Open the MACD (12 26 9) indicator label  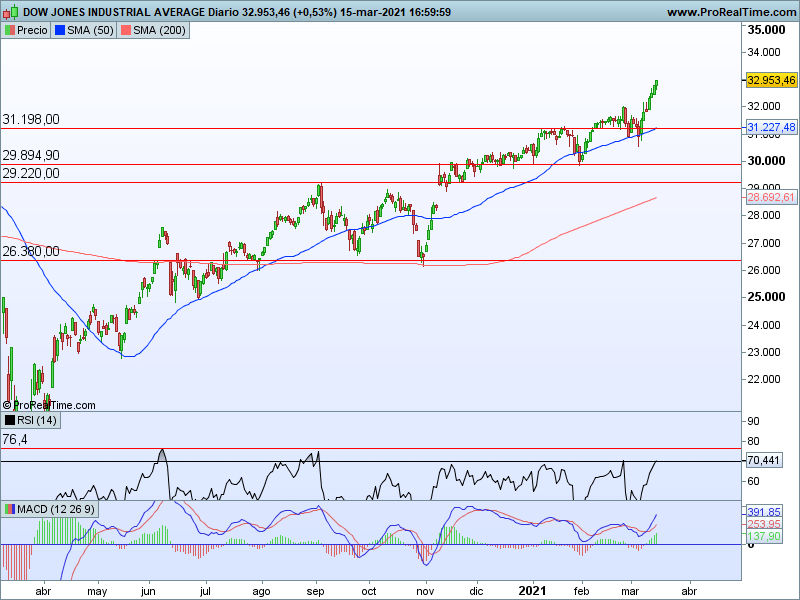49,509
